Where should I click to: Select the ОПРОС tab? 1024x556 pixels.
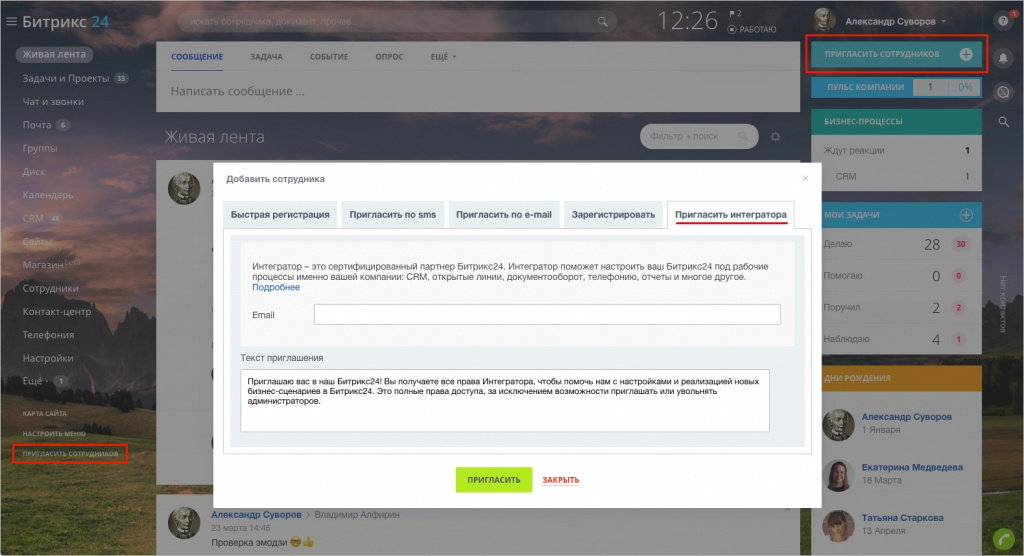pos(389,57)
